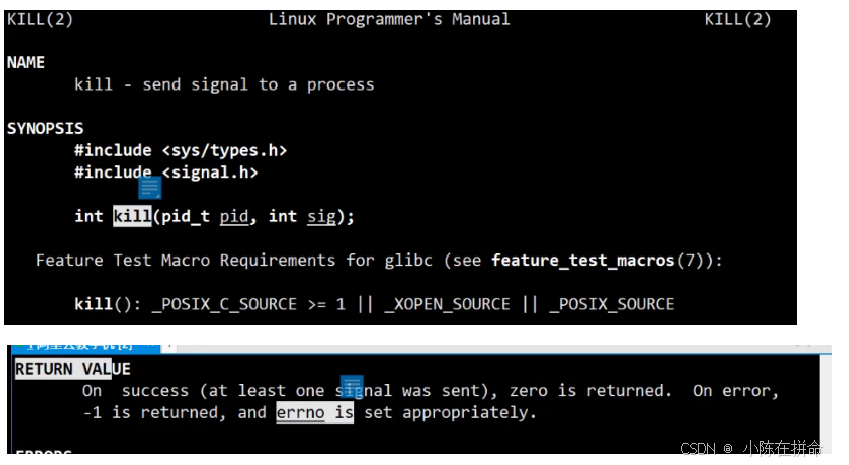Click the lower terminal's vertical scrollbar
This screenshot has width=849, height=465.
pyautogui.click(x=826, y=404)
